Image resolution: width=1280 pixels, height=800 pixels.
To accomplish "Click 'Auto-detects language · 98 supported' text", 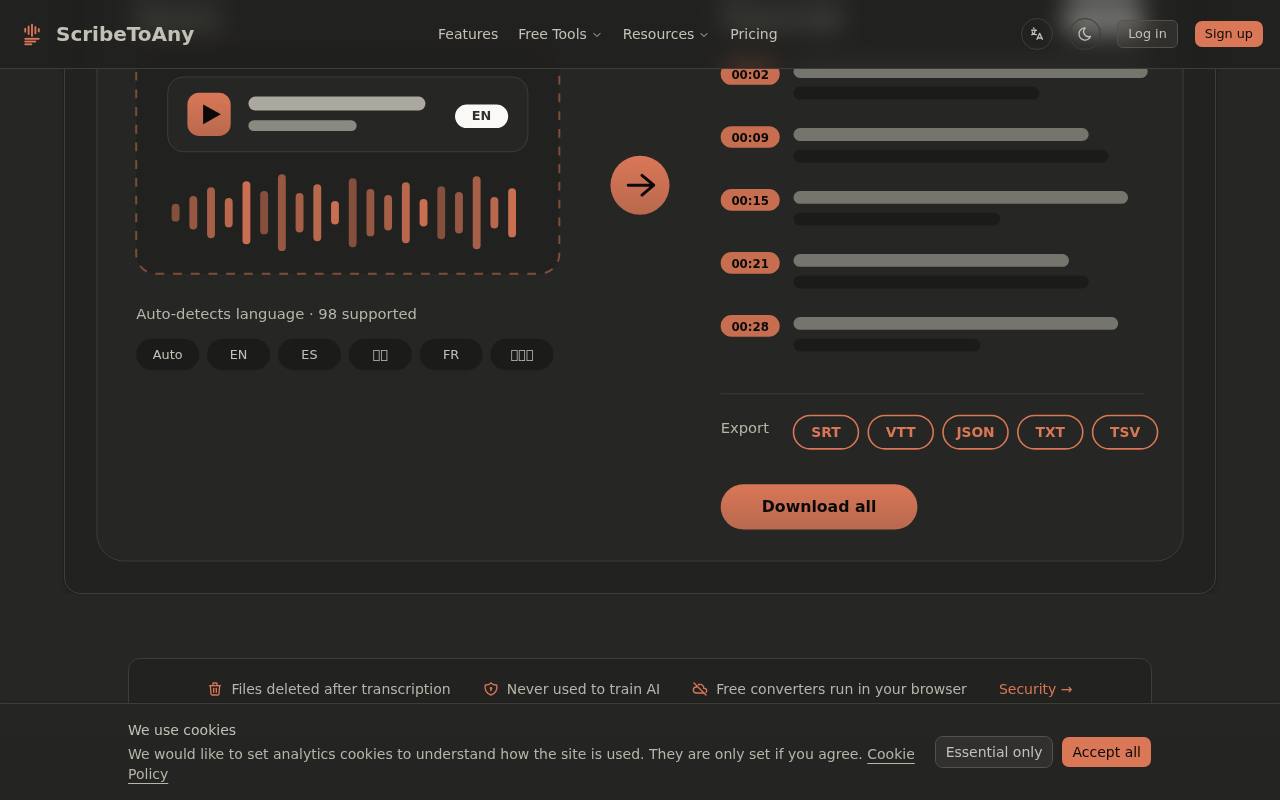I will click(276, 314).
